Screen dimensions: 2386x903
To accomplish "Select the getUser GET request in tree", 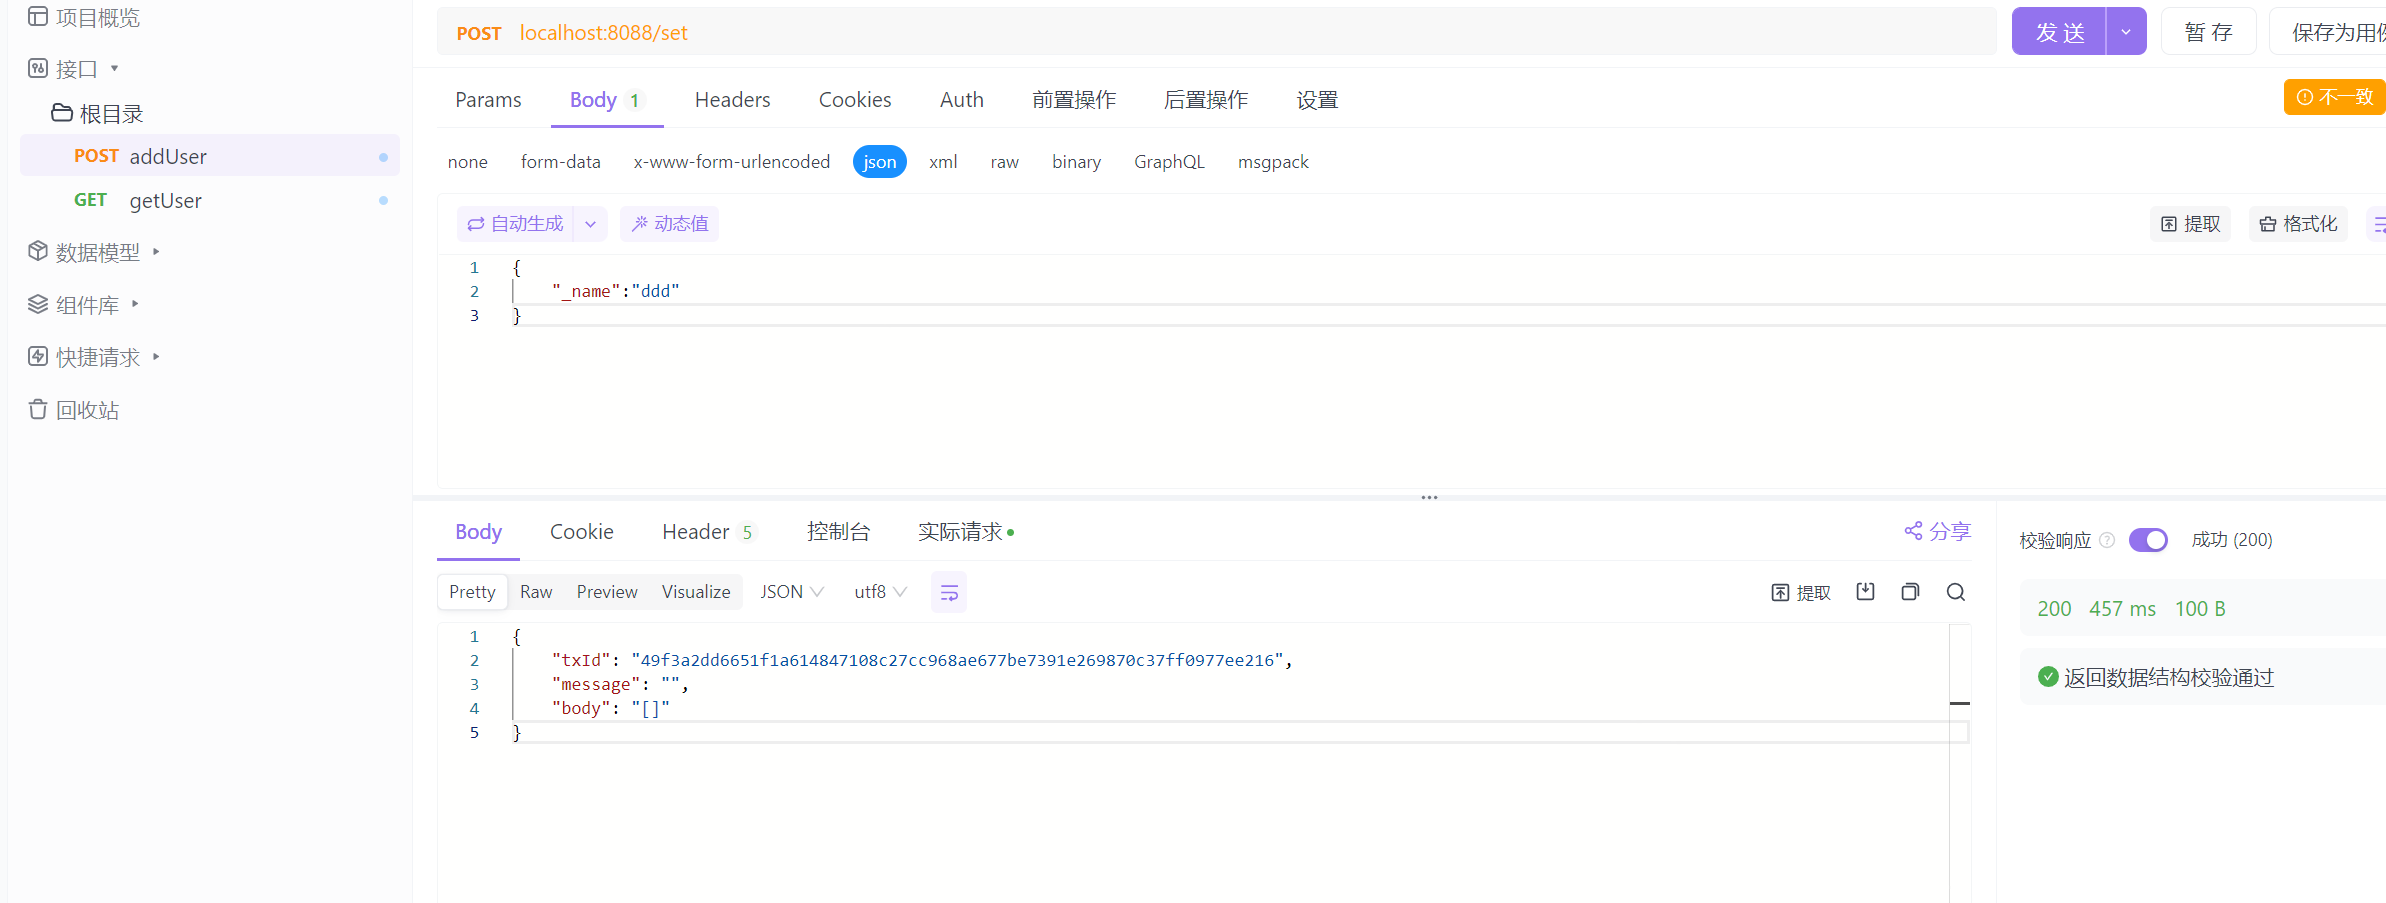I will coord(165,201).
